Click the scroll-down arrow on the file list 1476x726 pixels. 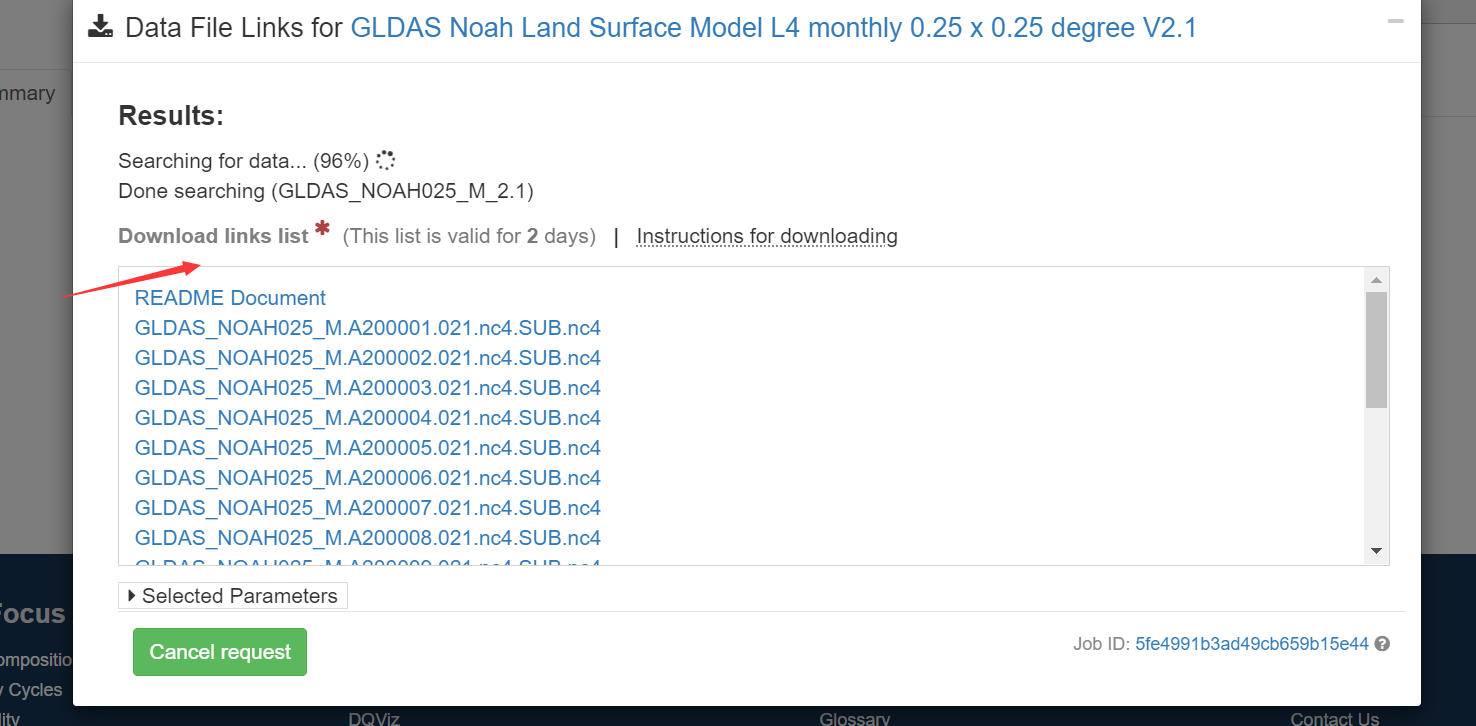(1376, 551)
